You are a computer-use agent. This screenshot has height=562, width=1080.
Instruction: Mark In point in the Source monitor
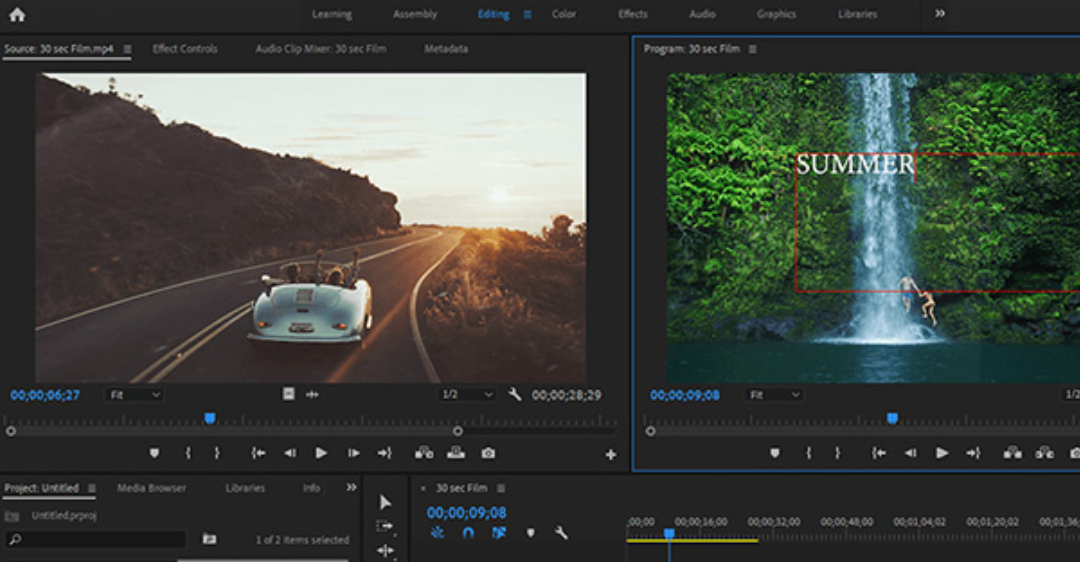(x=188, y=453)
